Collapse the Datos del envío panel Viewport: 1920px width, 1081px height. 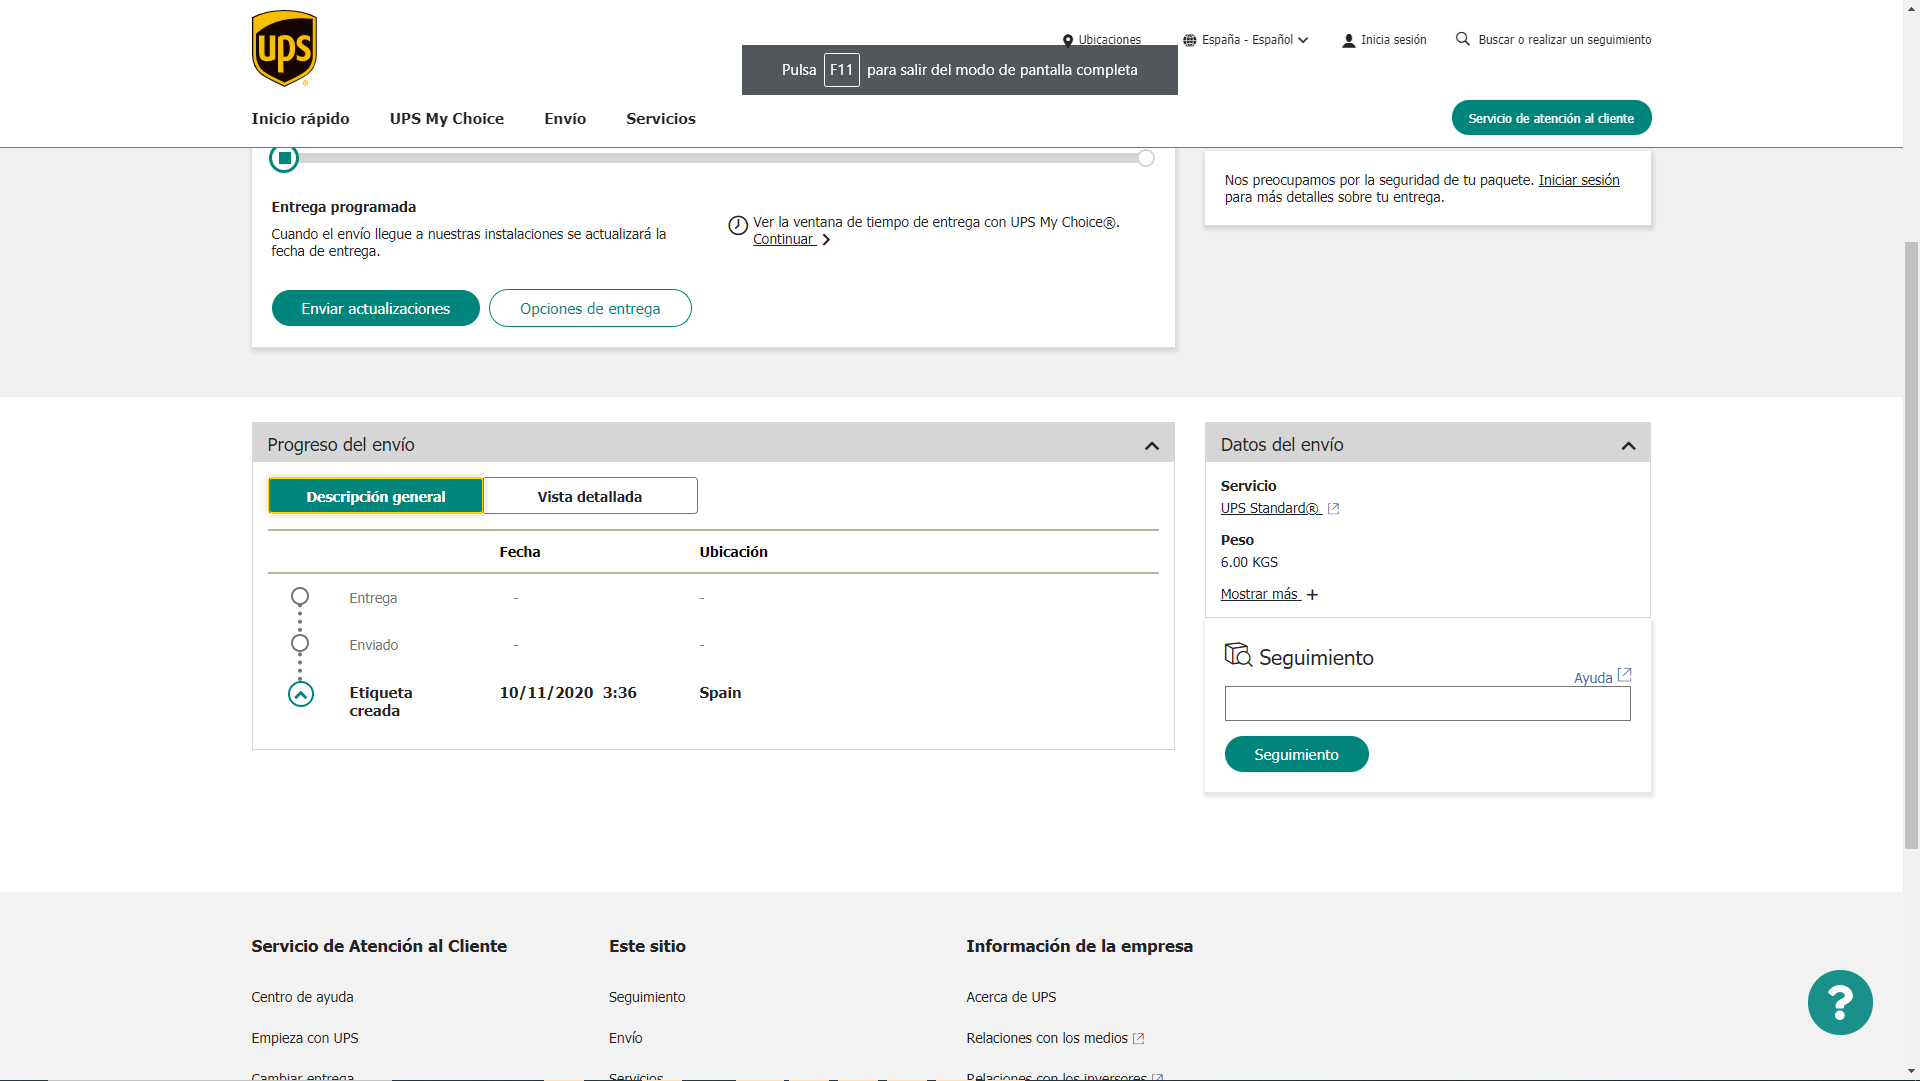[x=1628, y=446]
